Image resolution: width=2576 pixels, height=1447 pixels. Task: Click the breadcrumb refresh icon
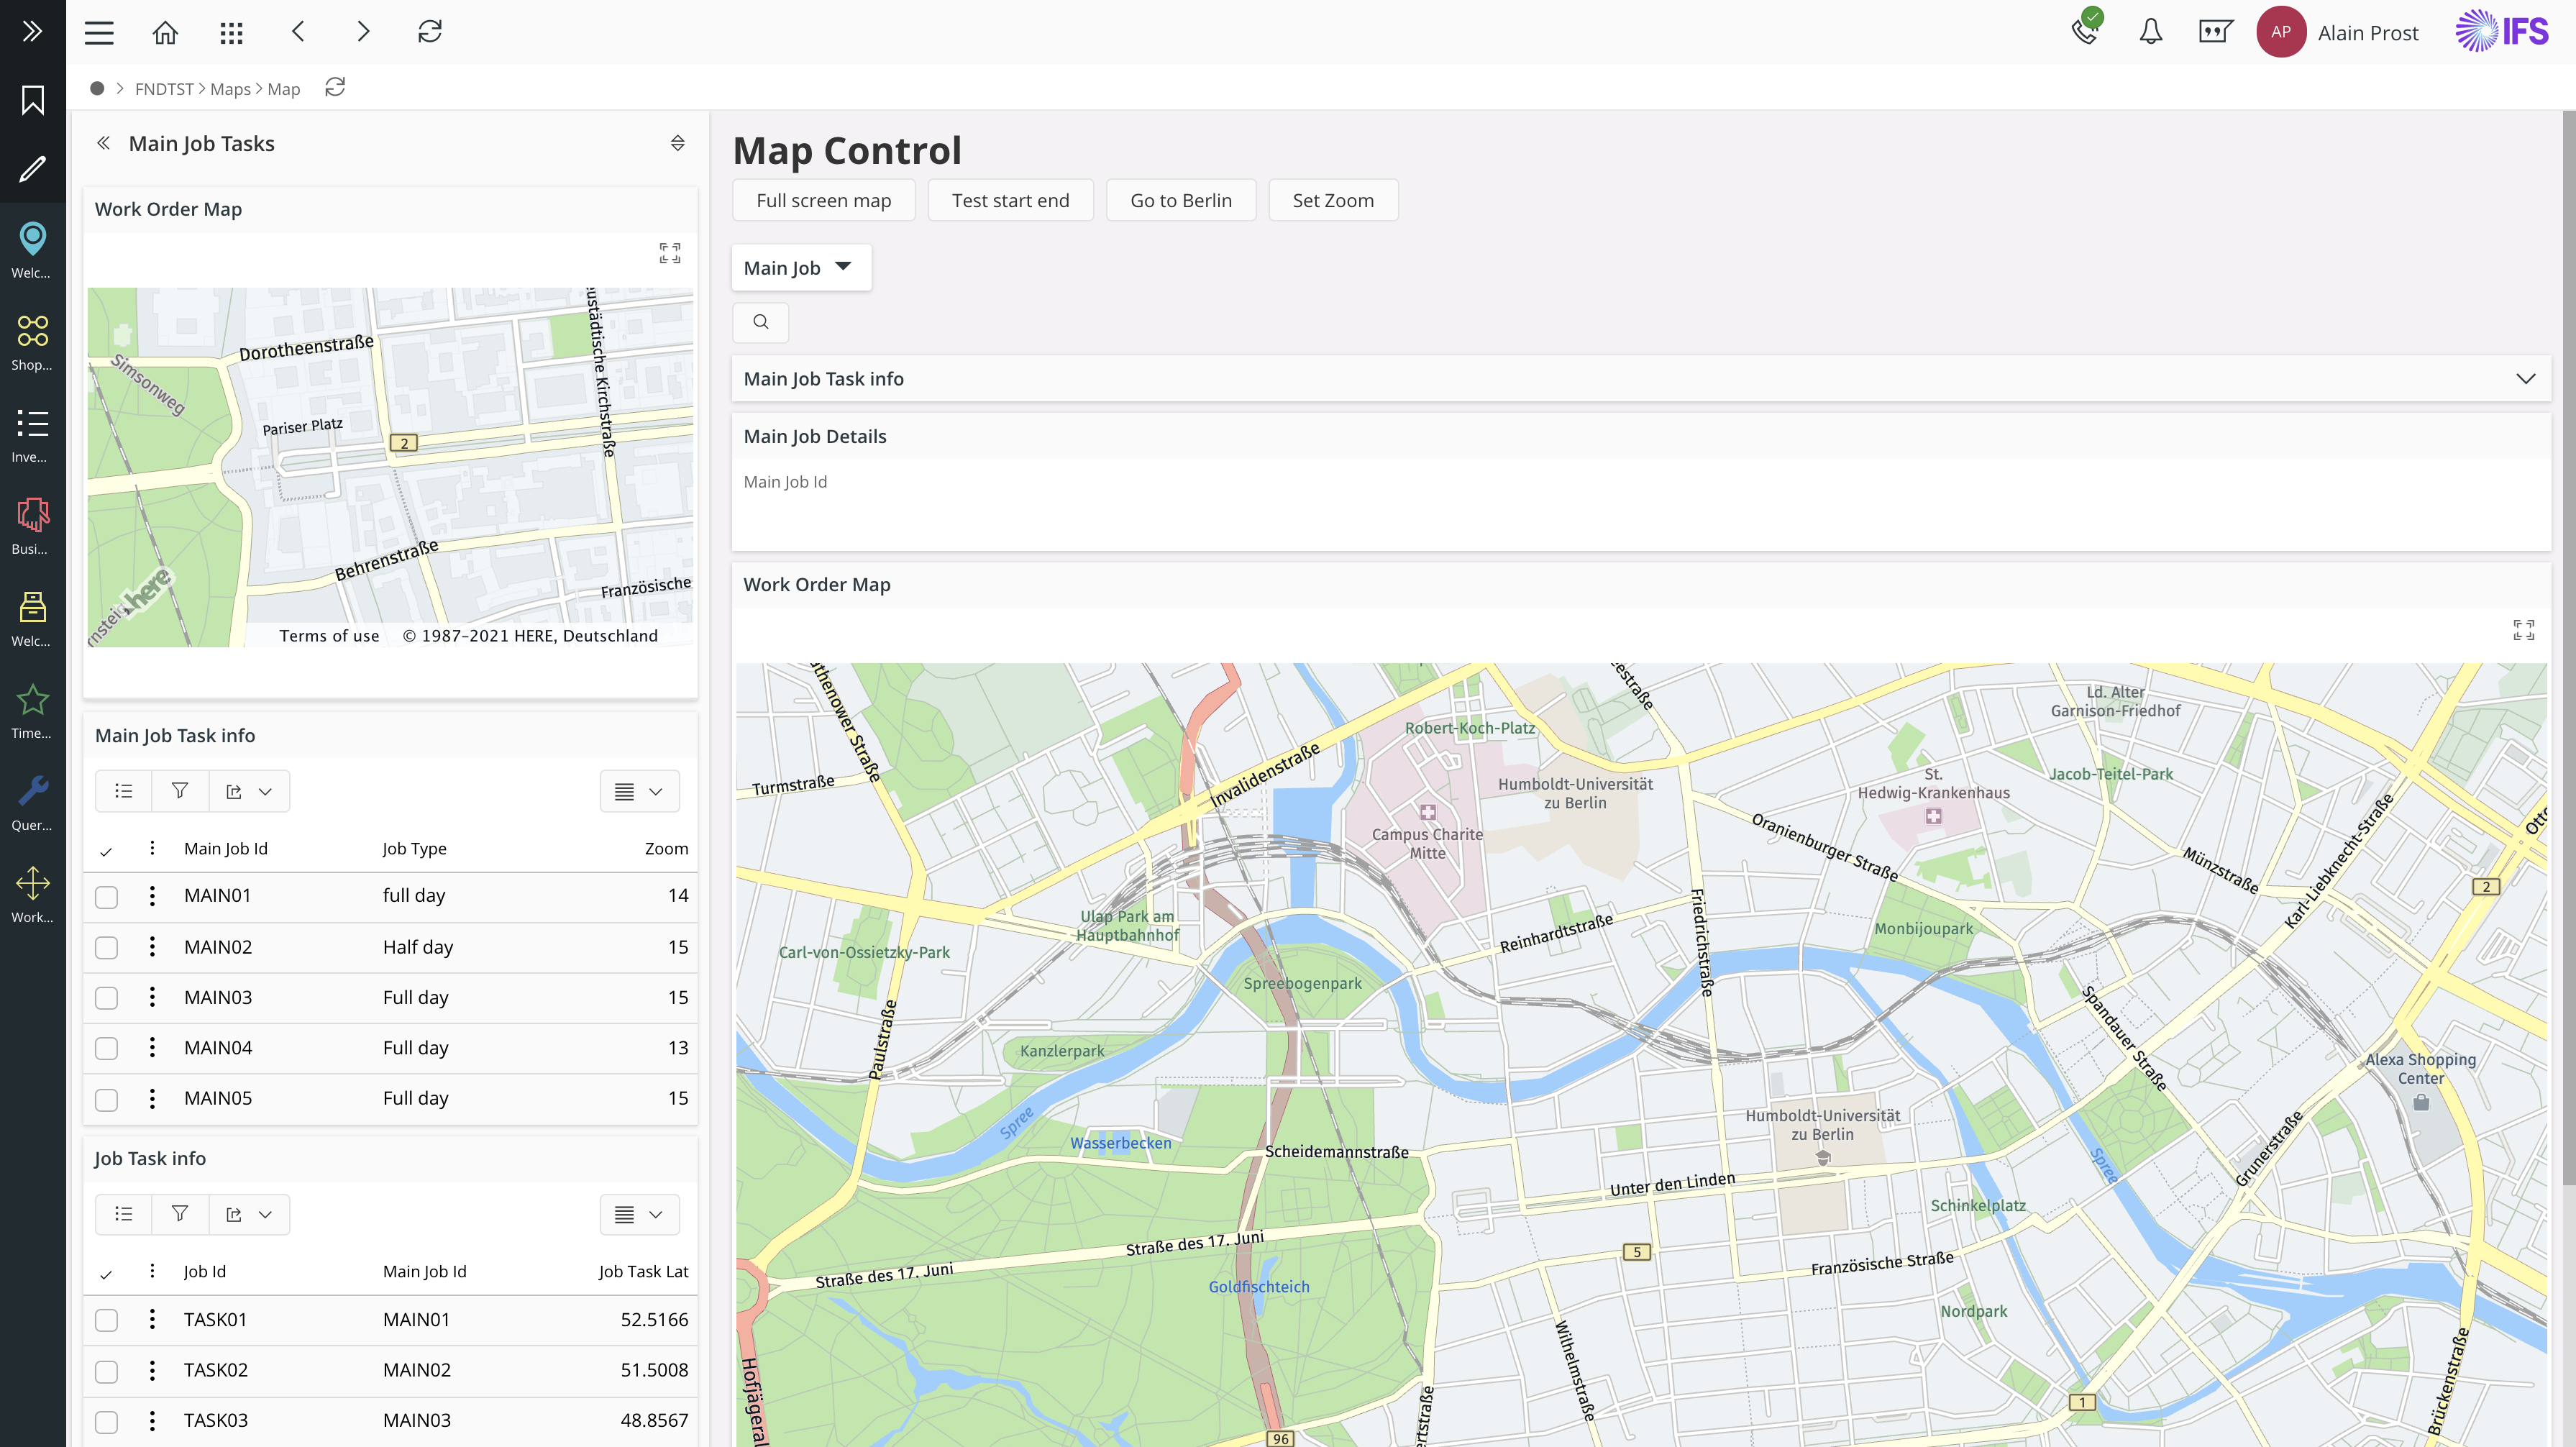click(x=335, y=88)
